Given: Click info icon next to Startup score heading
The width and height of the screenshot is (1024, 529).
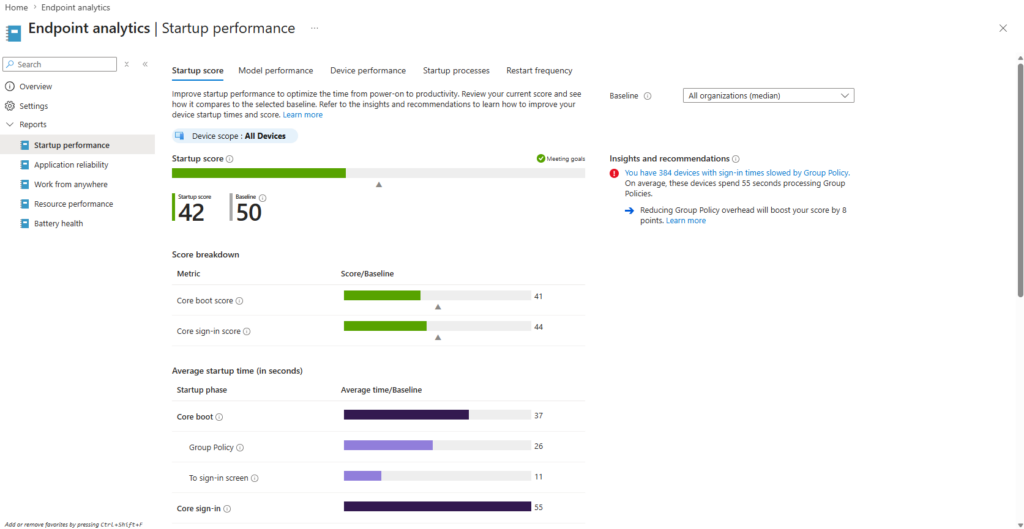Looking at the screenshot, I should click(x=230, y=159).
